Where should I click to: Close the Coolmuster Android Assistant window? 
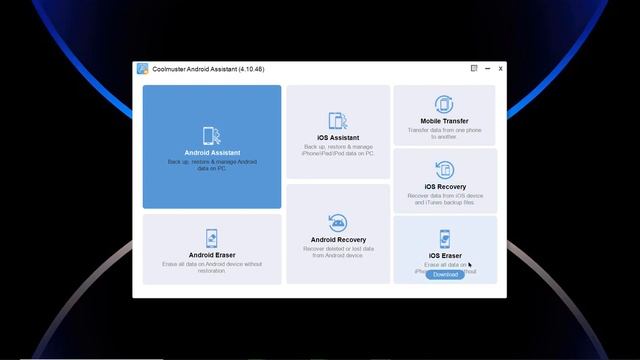click(500, 69)
